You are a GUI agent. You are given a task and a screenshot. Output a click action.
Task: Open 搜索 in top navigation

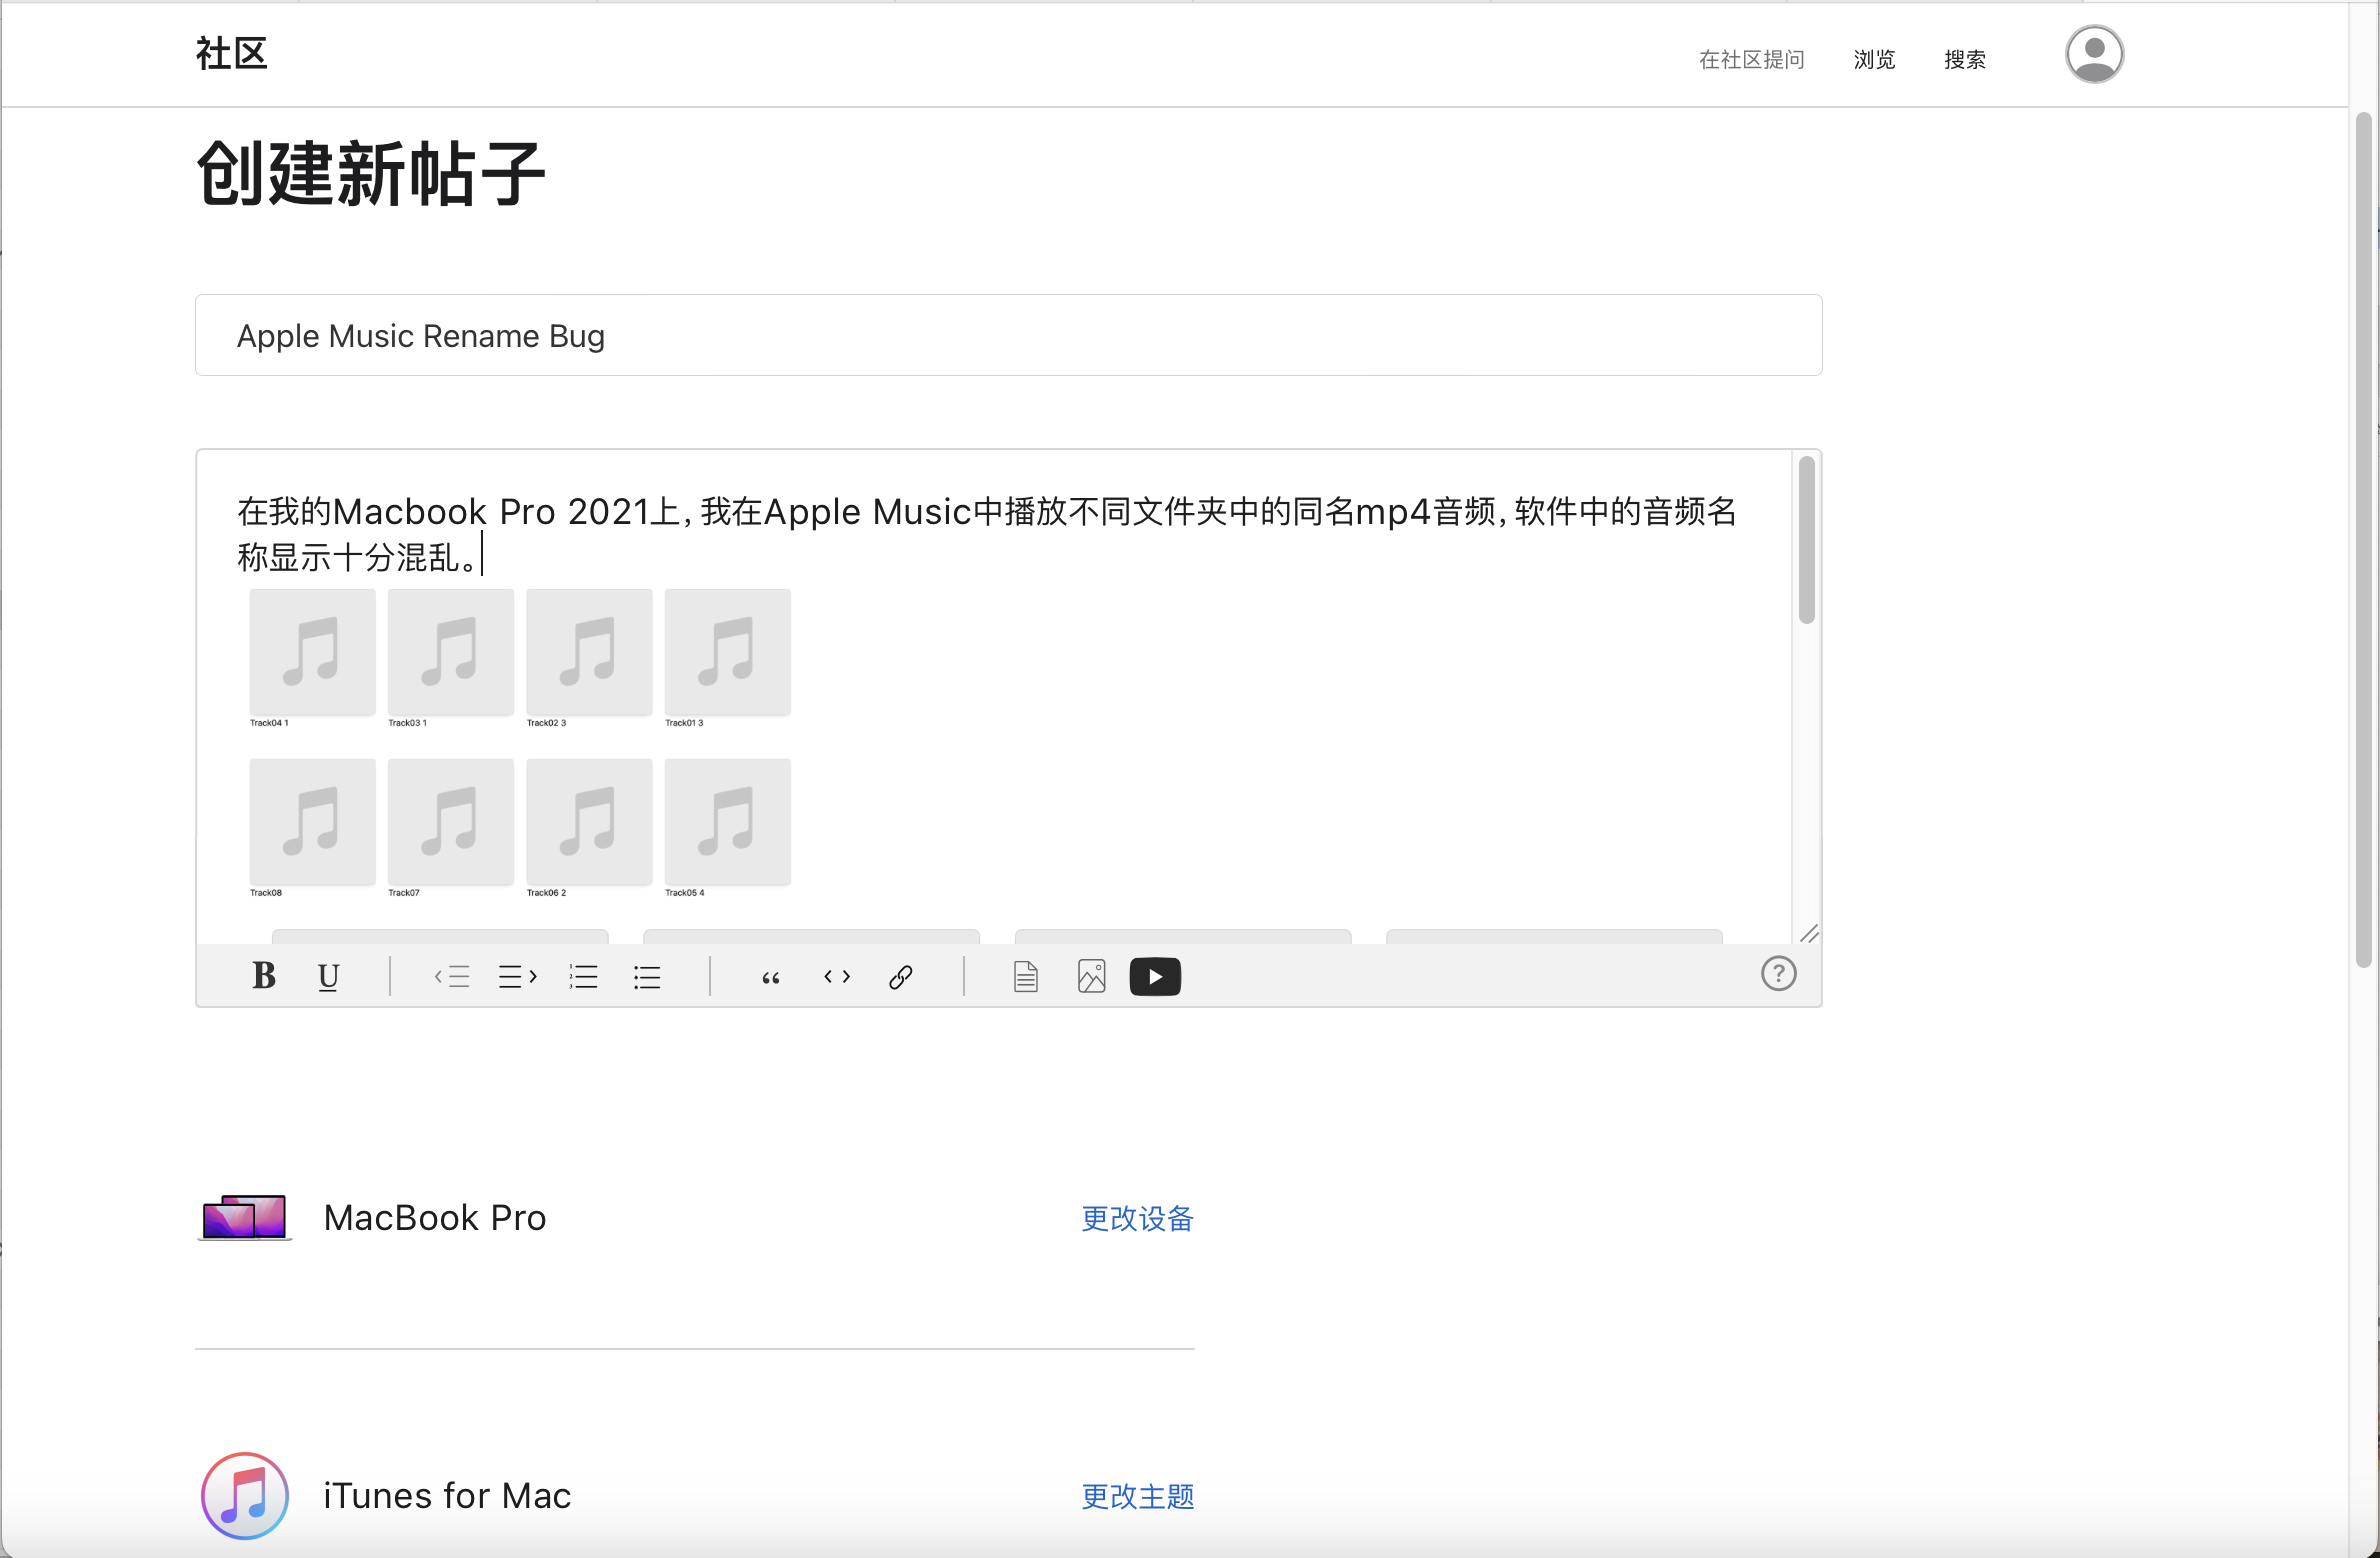click(x=1964, y=60)
